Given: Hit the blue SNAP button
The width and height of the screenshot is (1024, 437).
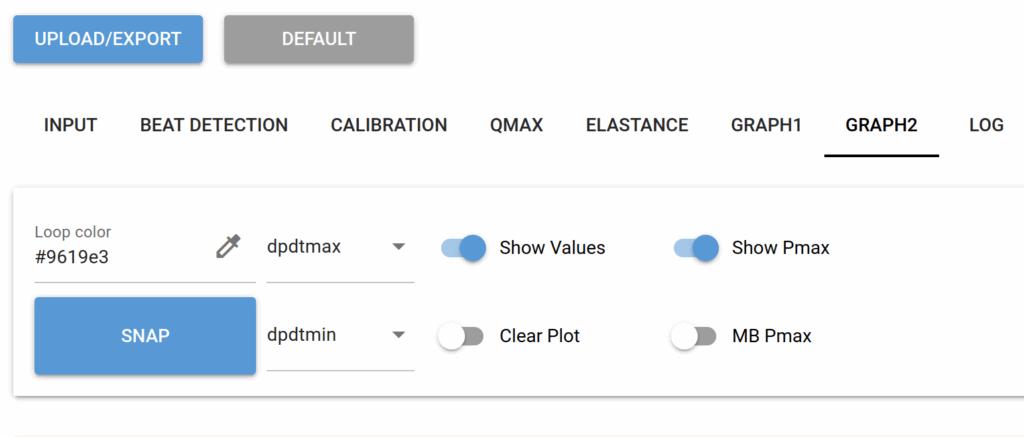Looking at the screenshot, I should coord(145,336).
